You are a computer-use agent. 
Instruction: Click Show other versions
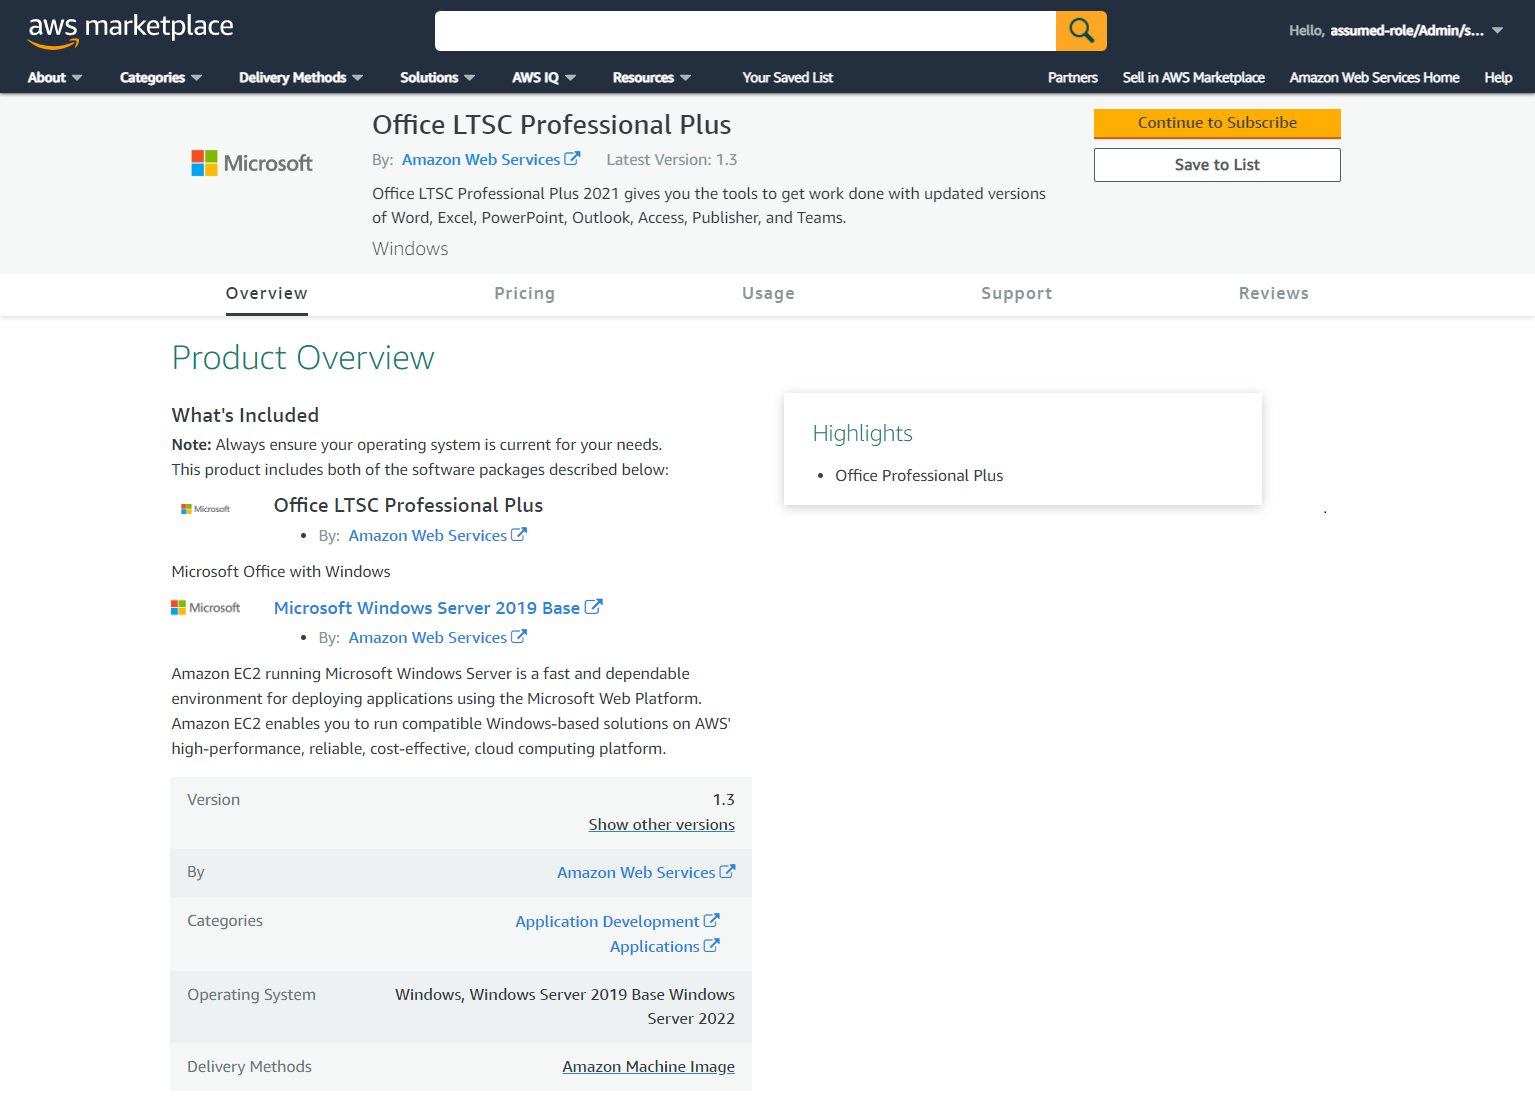662,824
